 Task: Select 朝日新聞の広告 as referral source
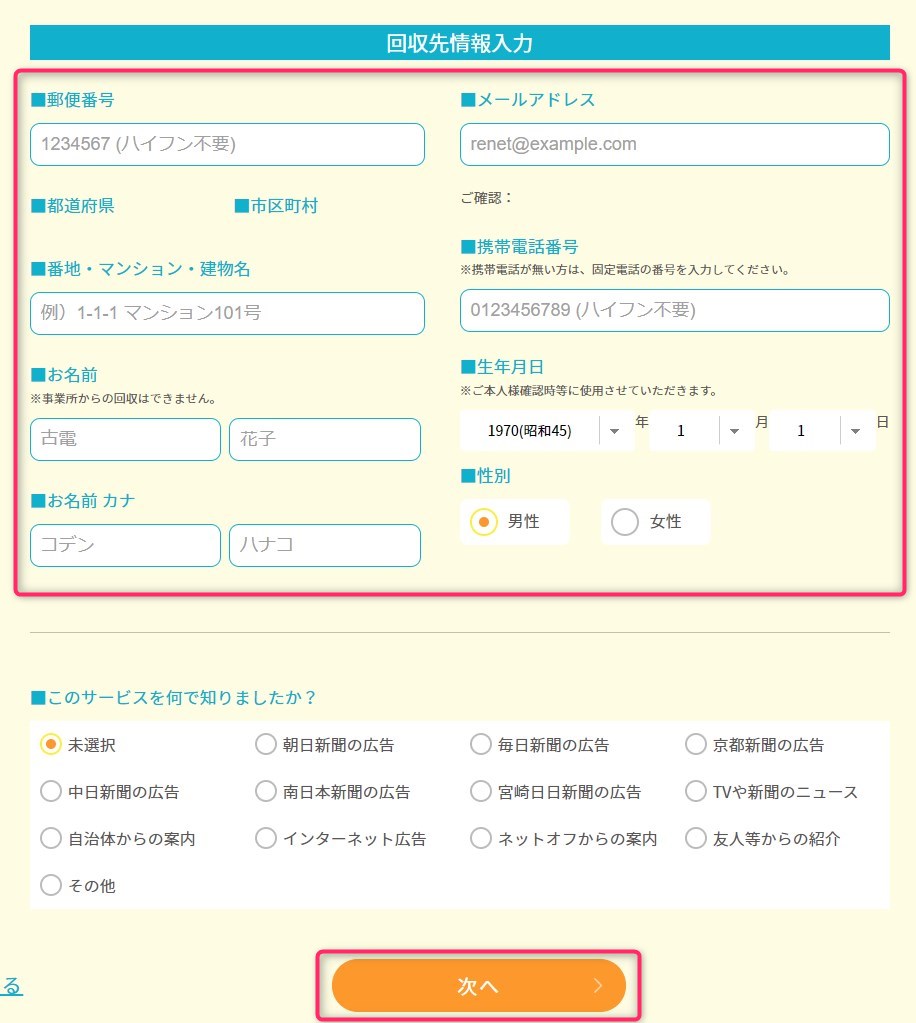pos(266,744)
